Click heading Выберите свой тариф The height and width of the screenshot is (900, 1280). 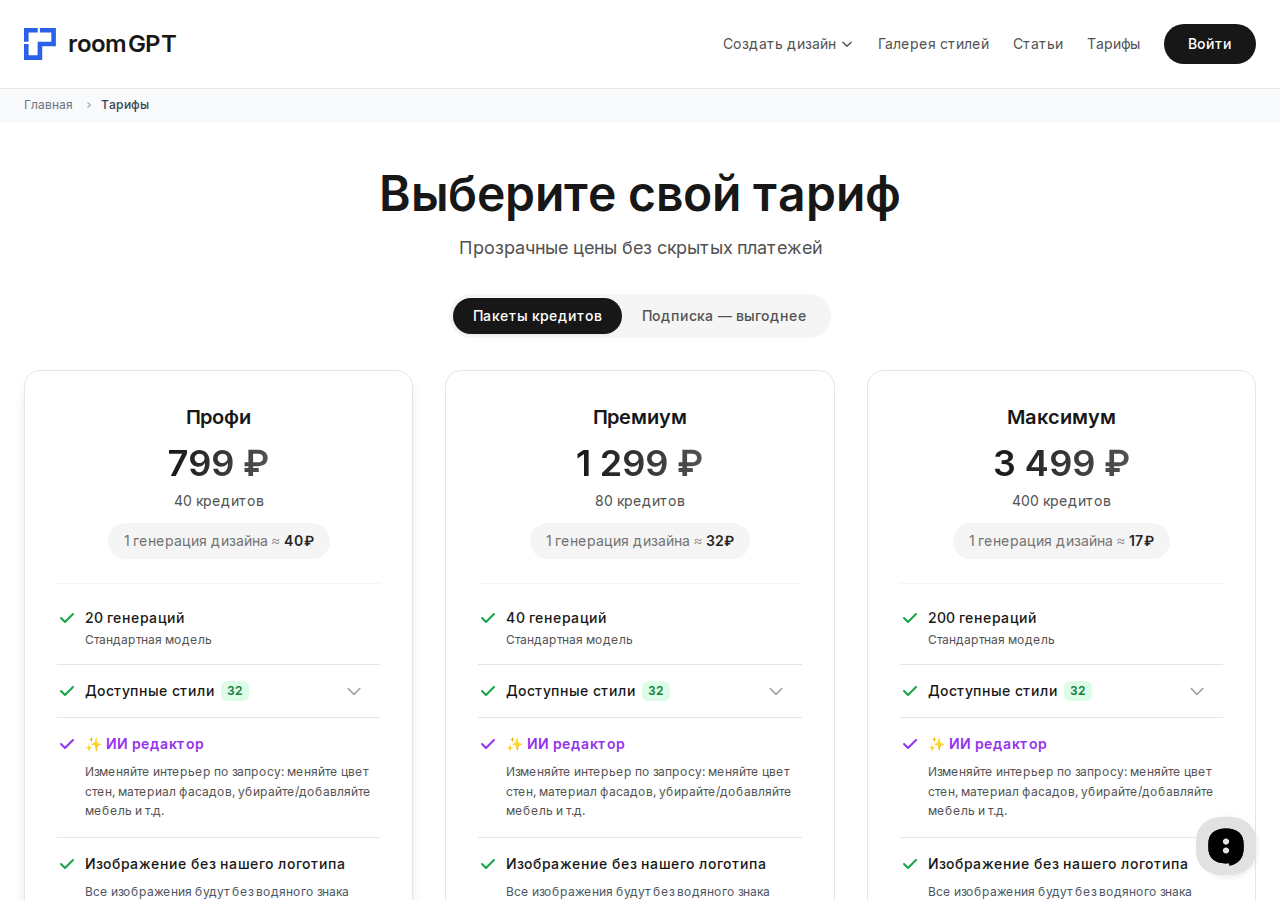pyautogui.click(x=640, y=193)
